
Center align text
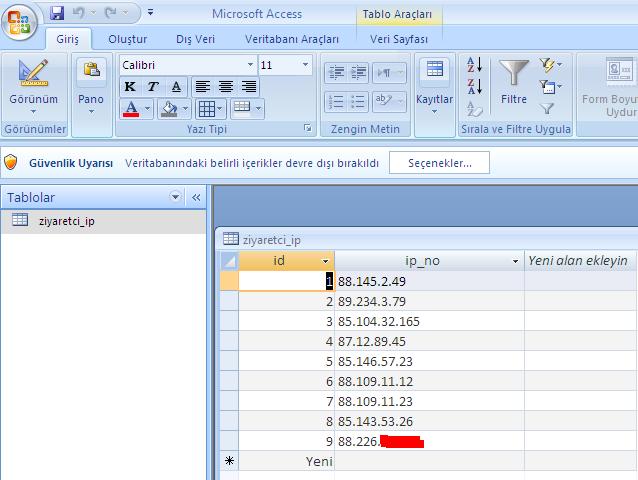pyautogui.click(x=226, y=86)
